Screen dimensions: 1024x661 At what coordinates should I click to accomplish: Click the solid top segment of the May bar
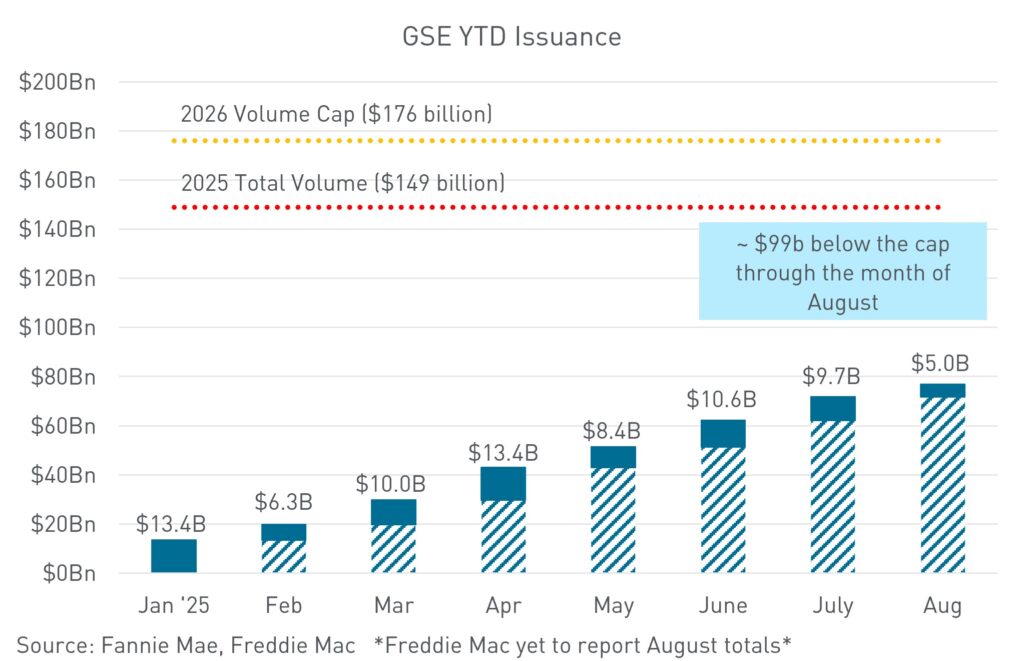click(613, 457)
